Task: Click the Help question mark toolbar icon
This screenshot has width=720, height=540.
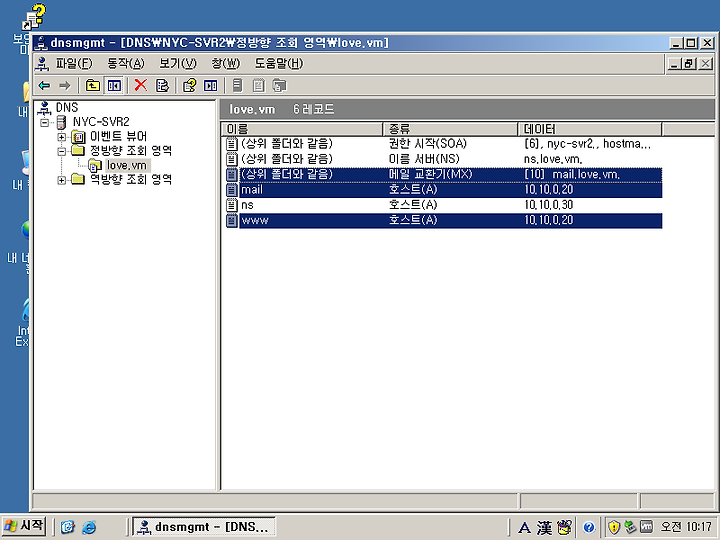Action: [x=189, y=85]
